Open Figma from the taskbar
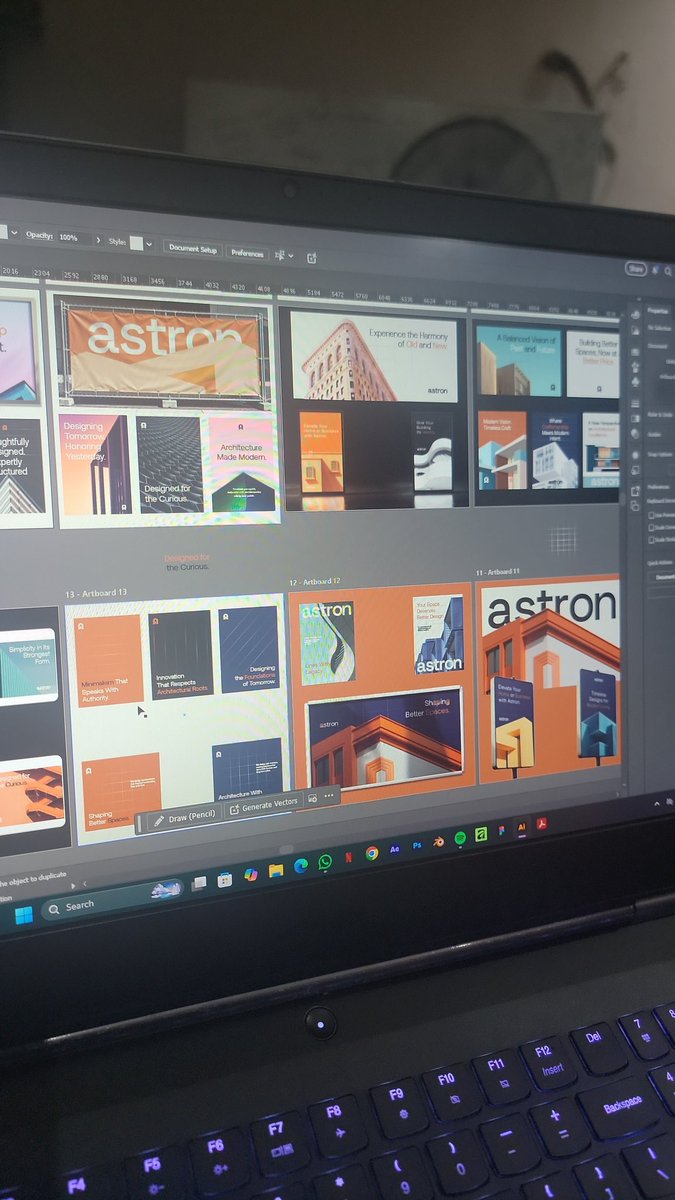Viewport: 675px width, 1200px height. coord(501,830)
